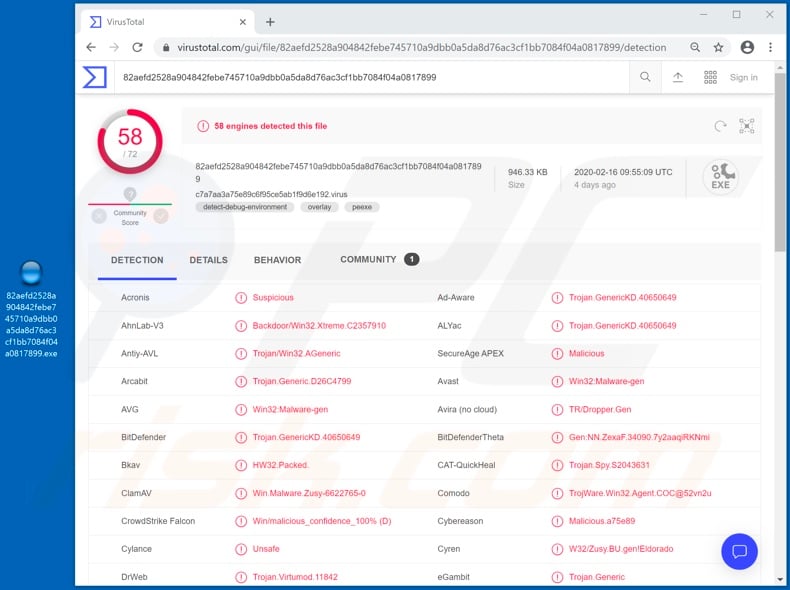The width and height of the screenshot is (790, 590).
Task: Switch to the COMMUNITY tab
Action: [x=379, y=259]
